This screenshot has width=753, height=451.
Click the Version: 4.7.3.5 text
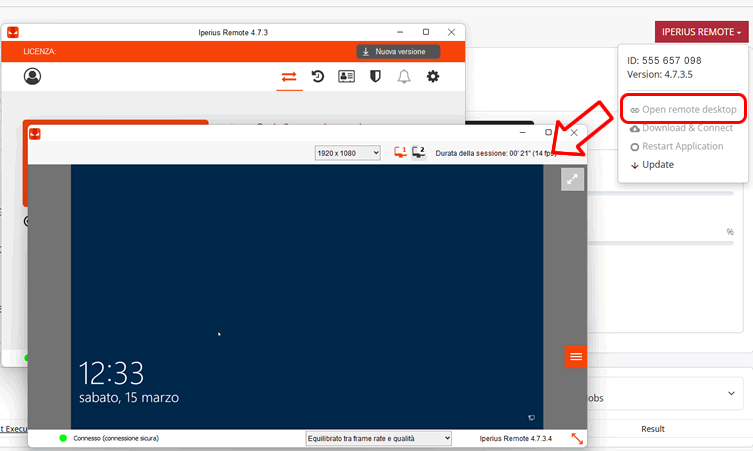[x=660, y=74]
